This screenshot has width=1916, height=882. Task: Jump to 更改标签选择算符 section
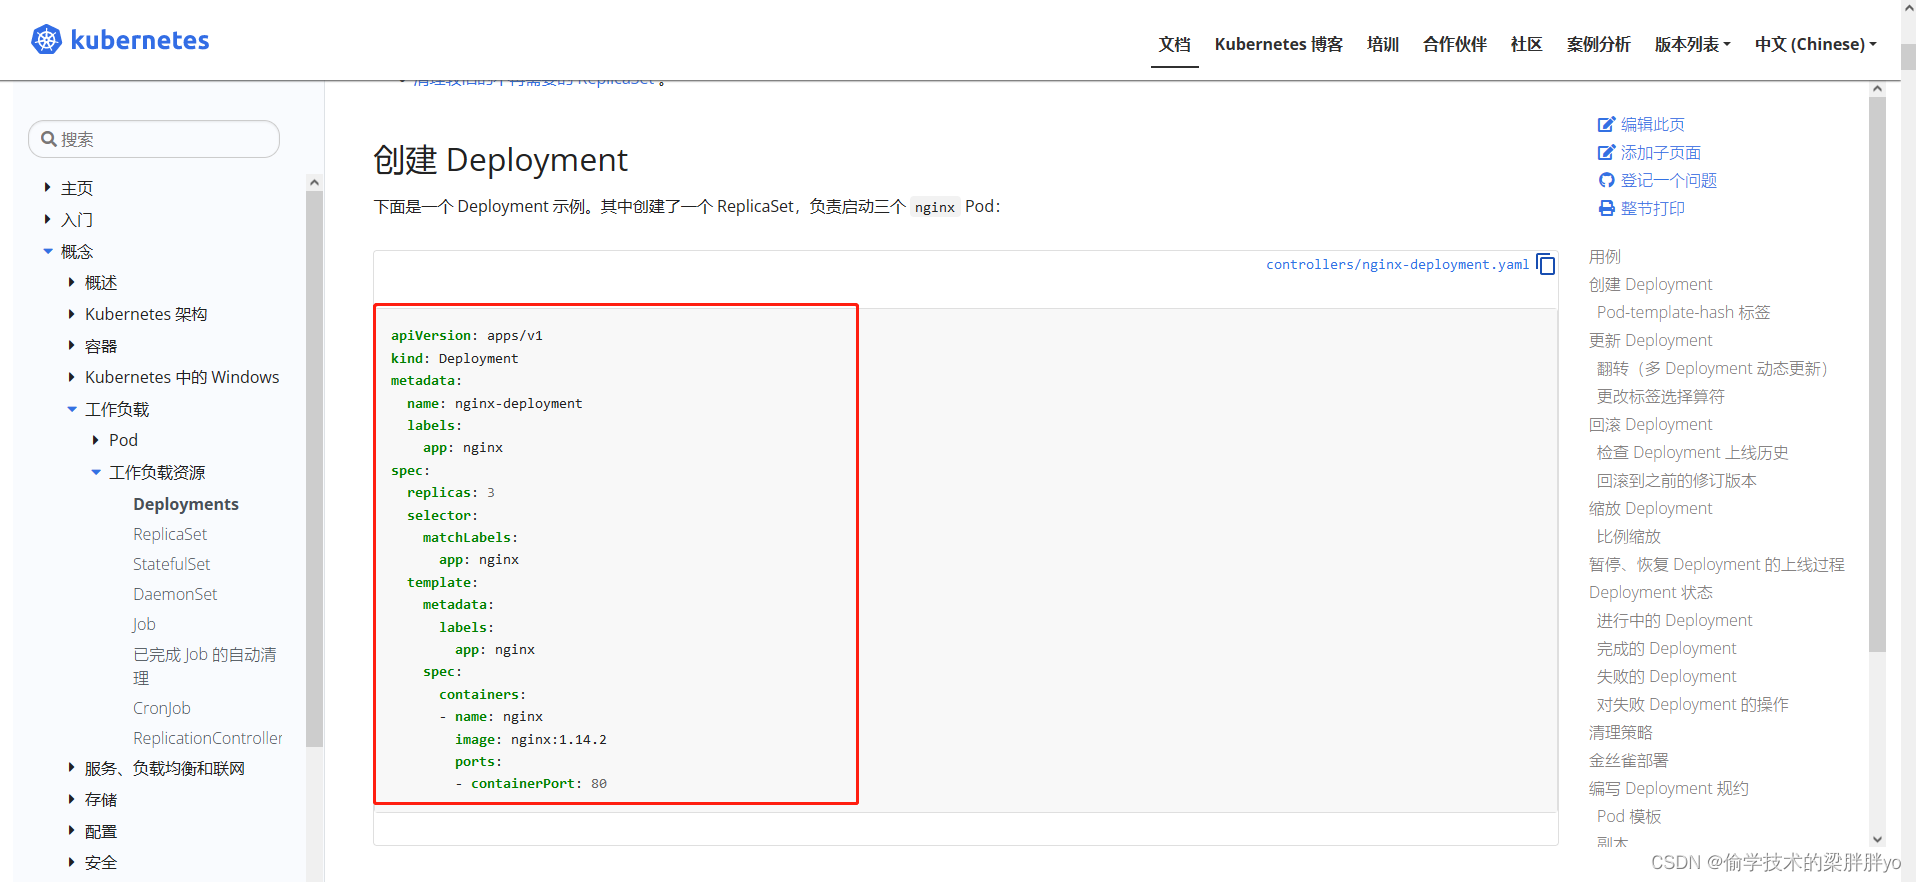point(1660,396)
